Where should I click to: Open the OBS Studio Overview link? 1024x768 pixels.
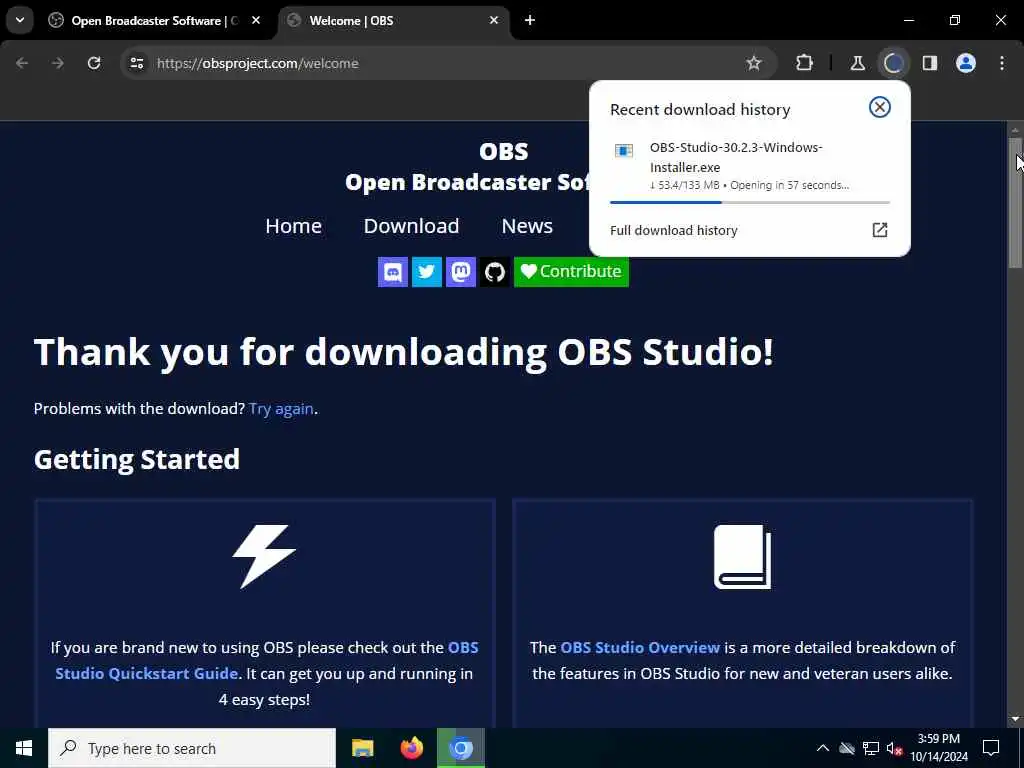coord(640,648)
